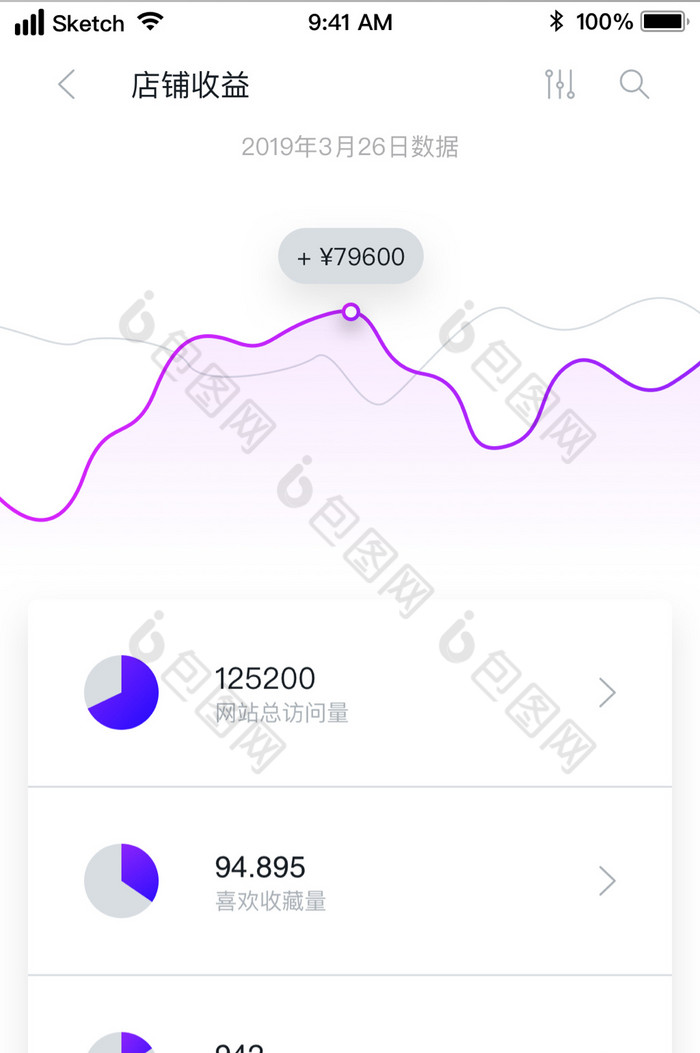Image resolution: width=700 pixels, height=1053 pixels.
Task: Tap the Bluetooth status icon
Action: tap(557, 21)
